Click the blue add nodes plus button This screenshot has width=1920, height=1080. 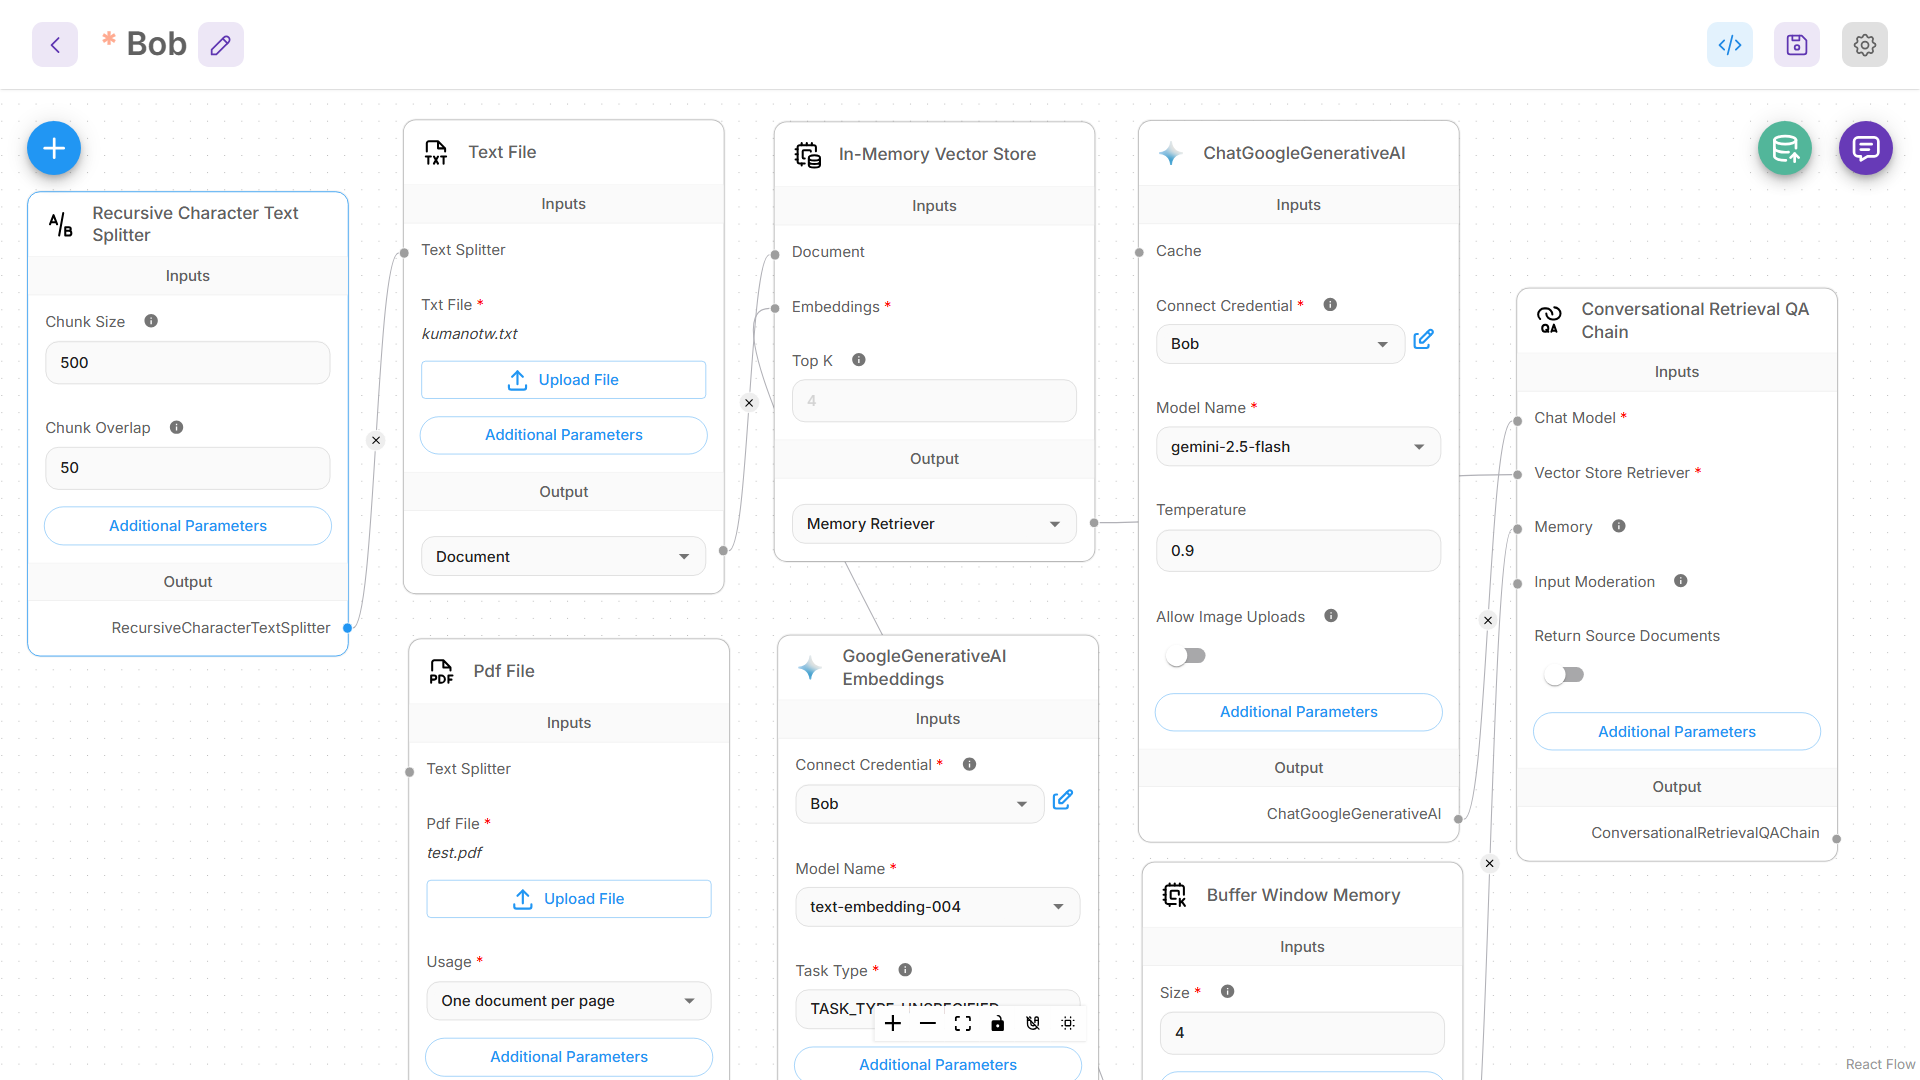[x=54, y=148]
